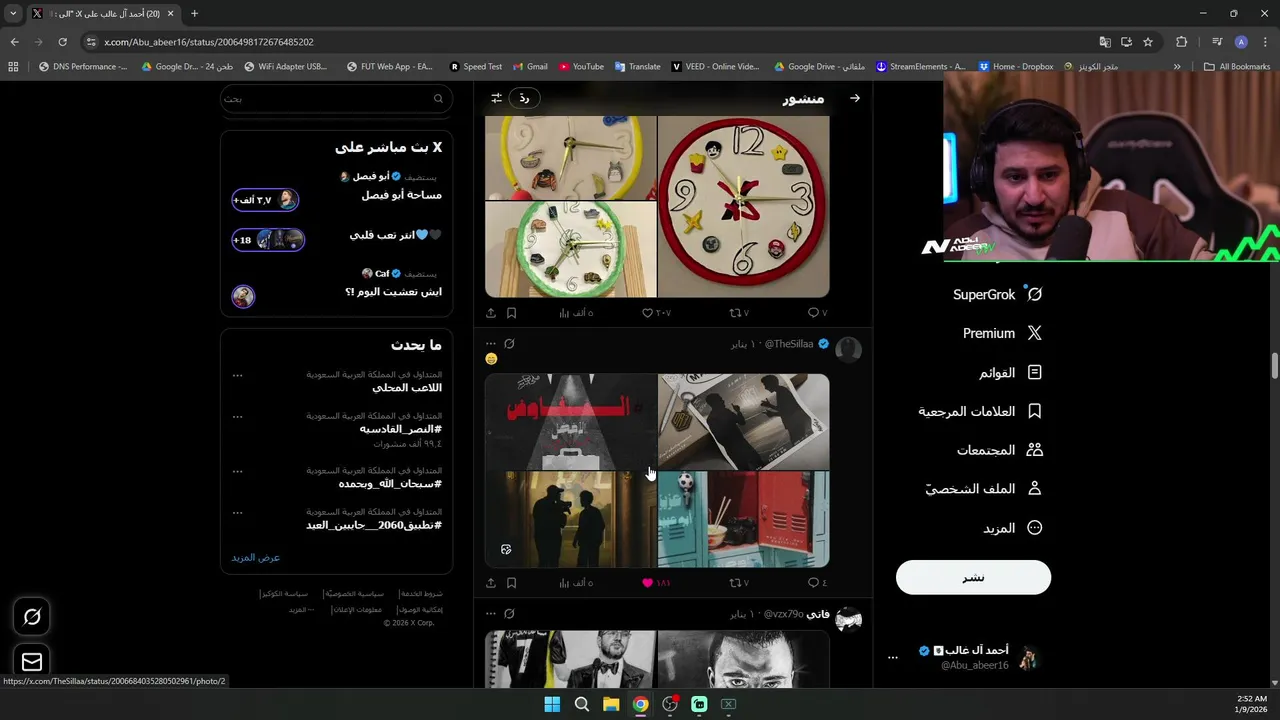The height and width of the screenshot is (720, 1280).
Task: Open more options on TheSillaa post
Action: click(491, 344)
